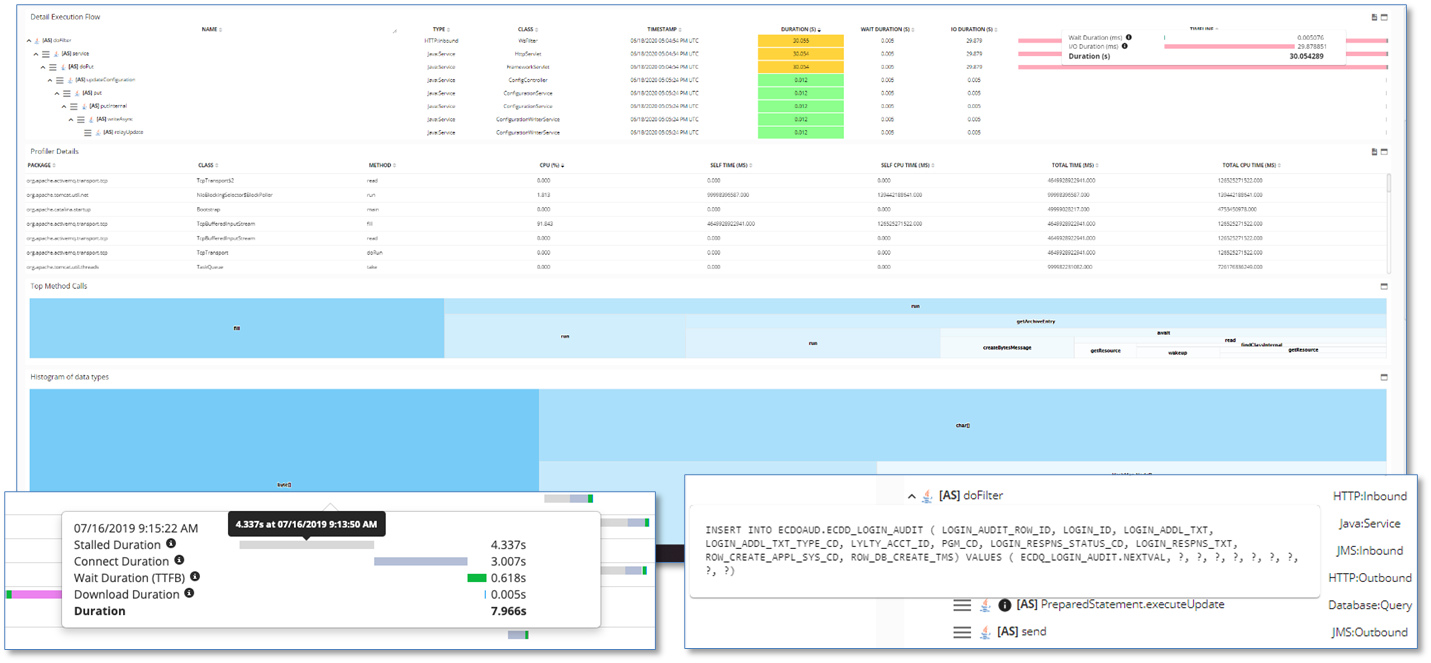Sort the Profiler table by CPU (%)
The width and height of the screenshot is (1431, 663).
pyautogui.click(x=551, y=165)
